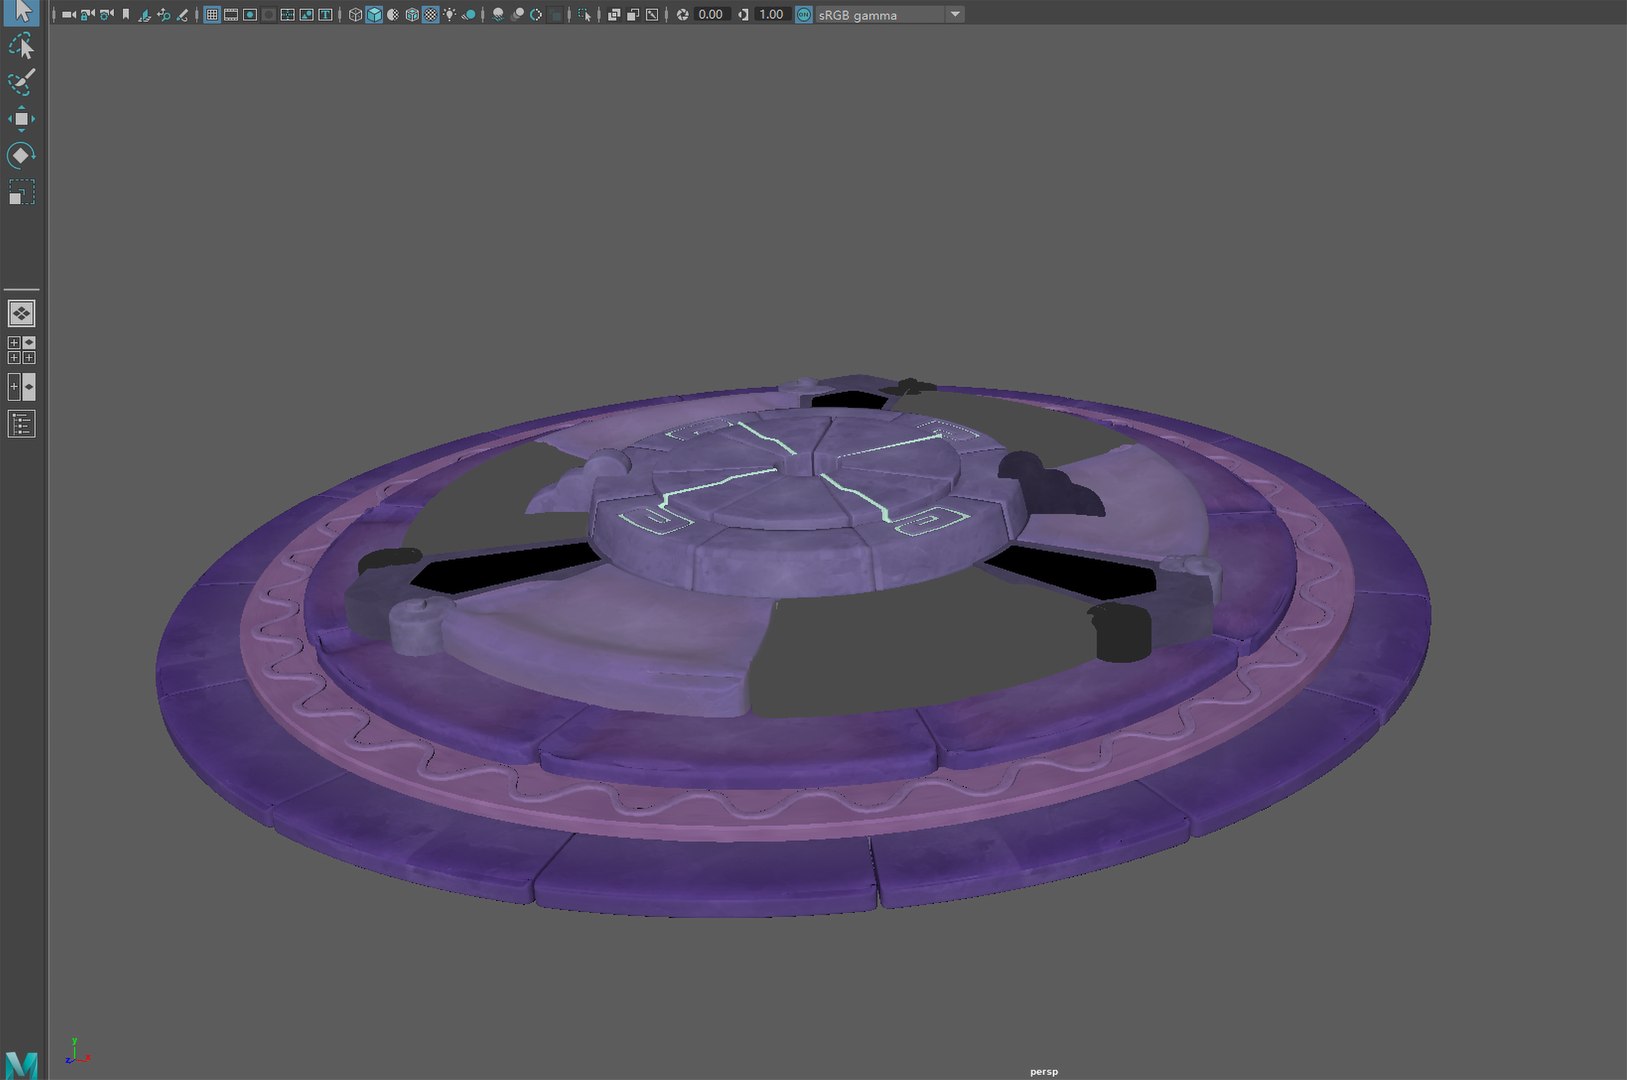Viewport: 1627px width, 1080px height.
Task: Toggle X-Ray display icon
Action: (614, 14)
